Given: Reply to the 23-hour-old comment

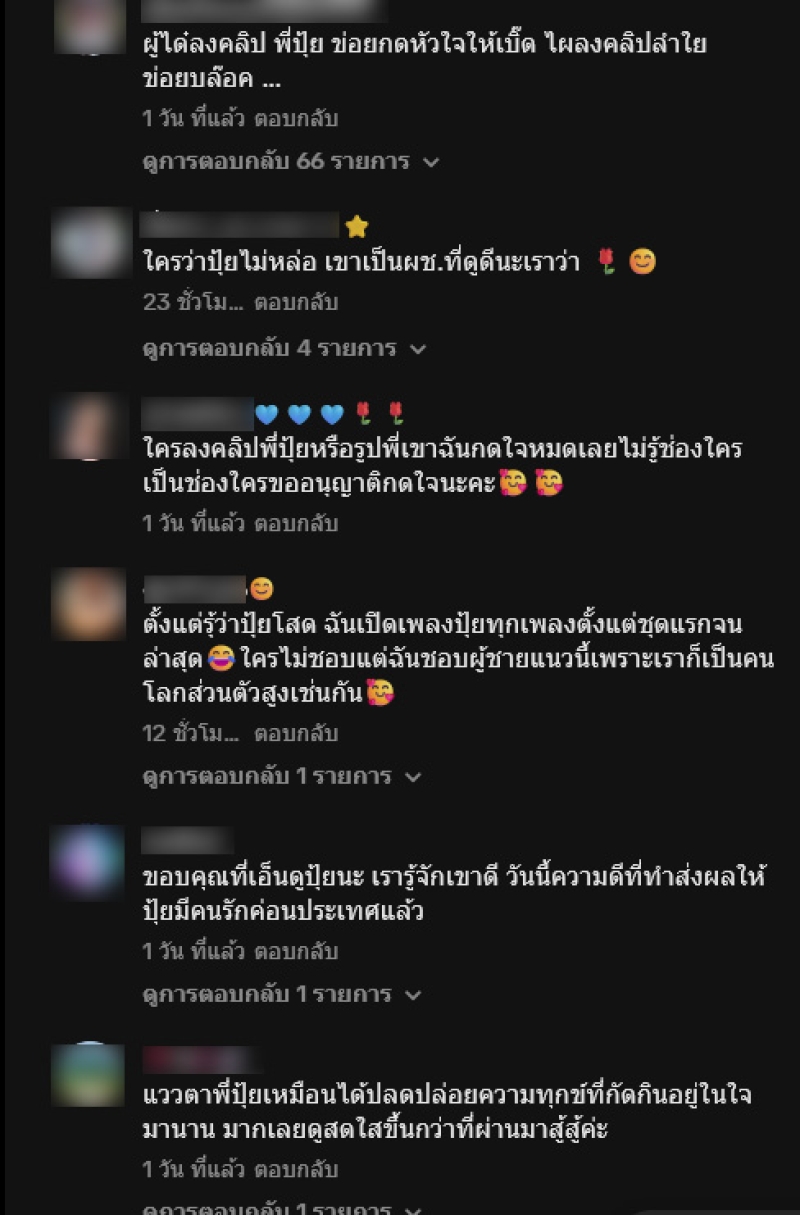Looking at the screenshot, I should [296, 302].
